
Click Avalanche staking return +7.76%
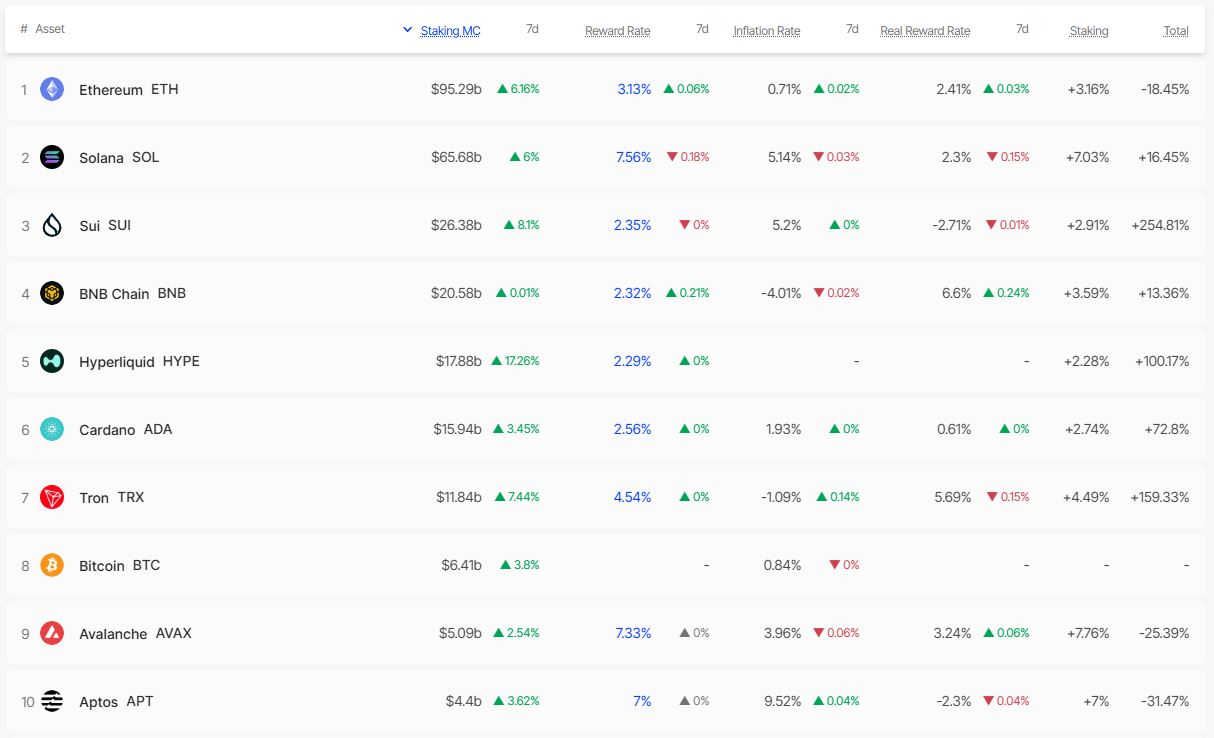click(1086, 633)
